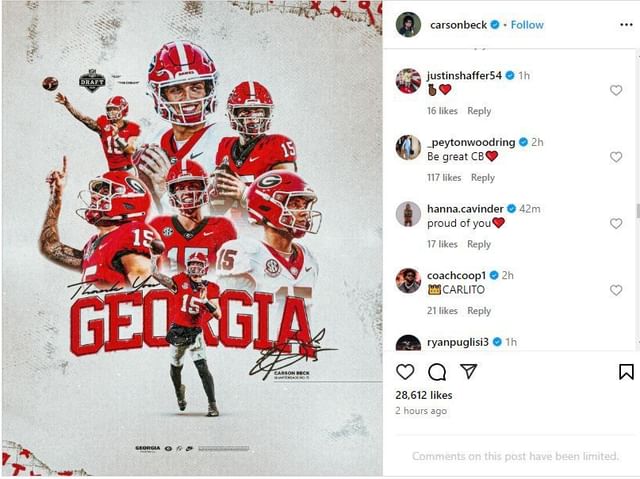640x479 pixels.
Task: Open the comment bubble icon
Action: (x=437, y=372)
